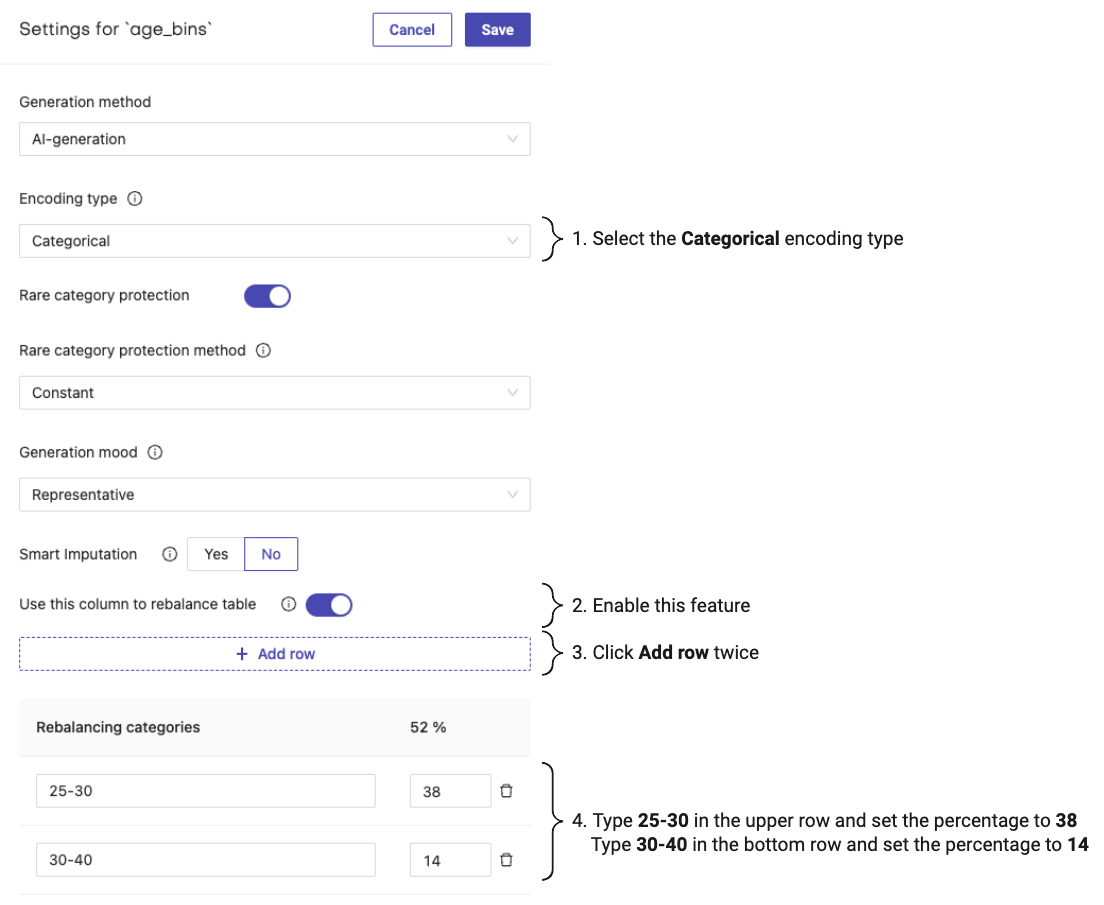1104x905 pixels.
Task: Open the Generation method dropdown
Action: click(275, 139)
